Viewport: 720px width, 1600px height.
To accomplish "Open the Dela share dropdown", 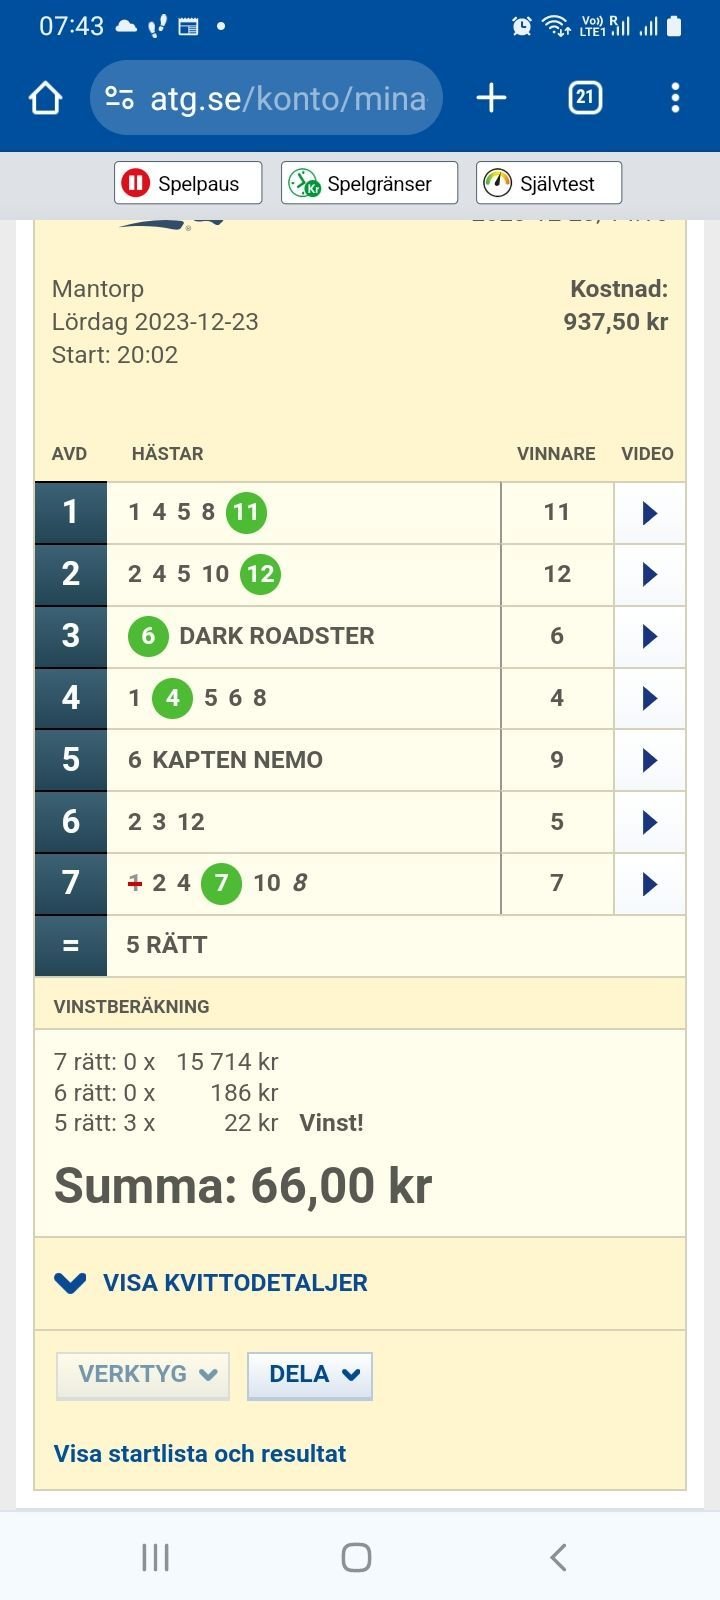I will [310, 1375].
